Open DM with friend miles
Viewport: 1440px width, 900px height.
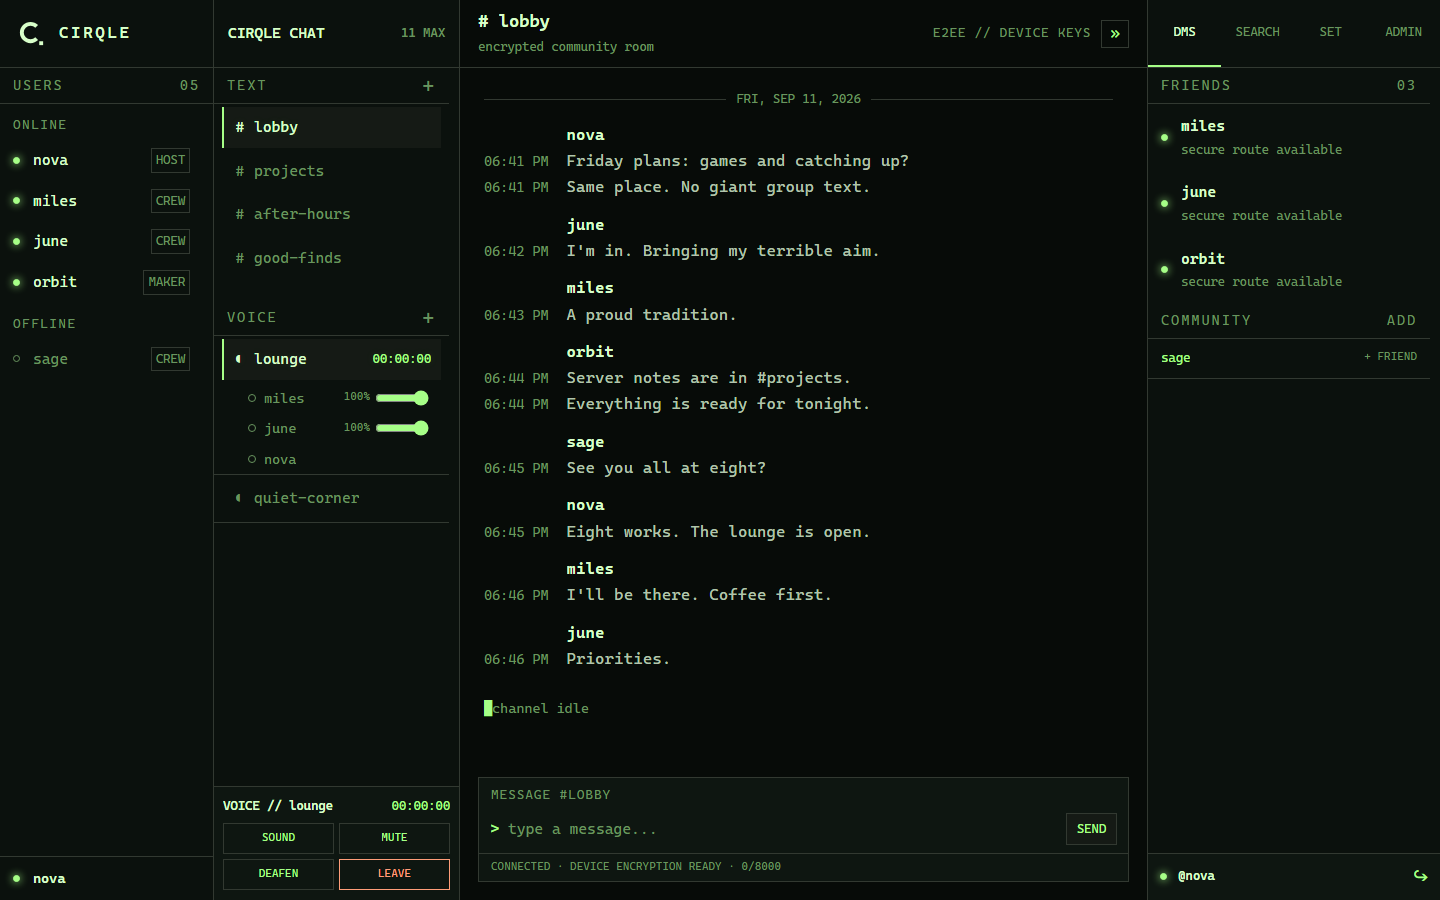pyautogui.click(x=1289, y=137)
